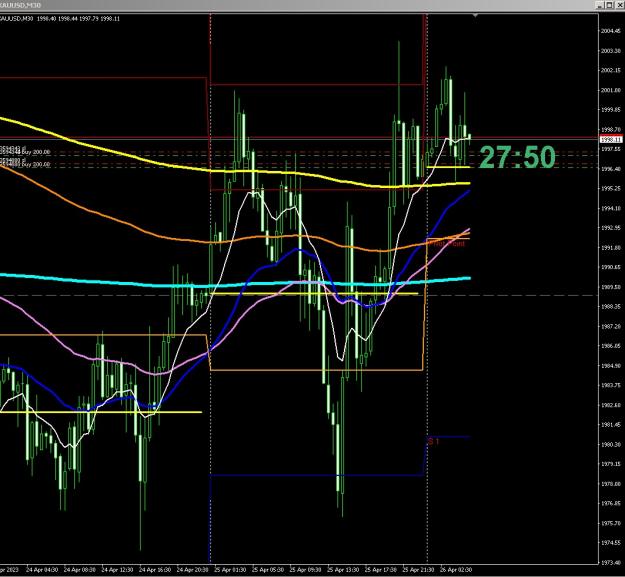Viewport: 625px width, 577px height.
Task: Click the lower buy 200.00 order label
Action: click(25, 164)
